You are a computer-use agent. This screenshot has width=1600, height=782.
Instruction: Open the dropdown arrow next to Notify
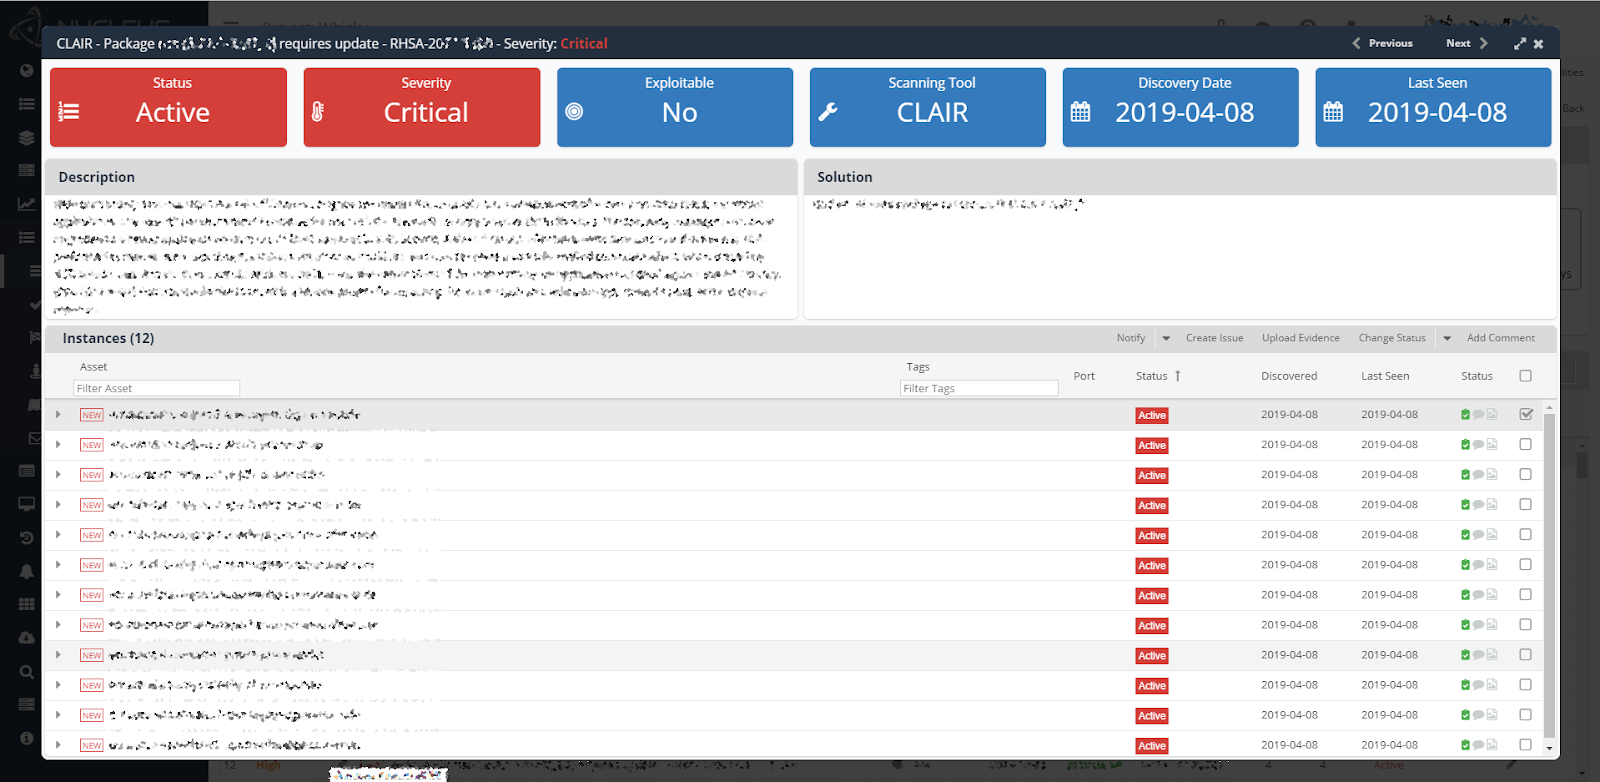(1166, 338)
